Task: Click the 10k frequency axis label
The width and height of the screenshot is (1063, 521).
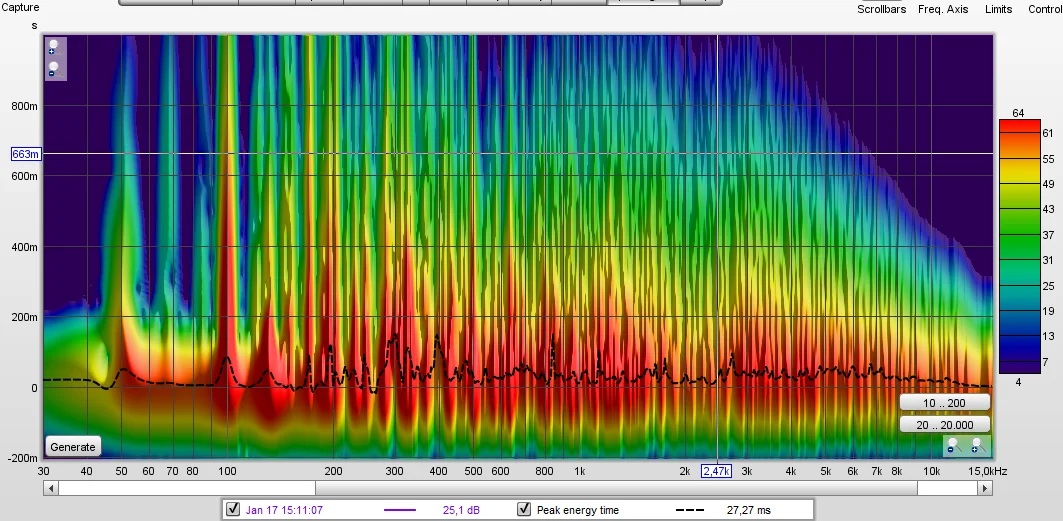Action: 931,472
